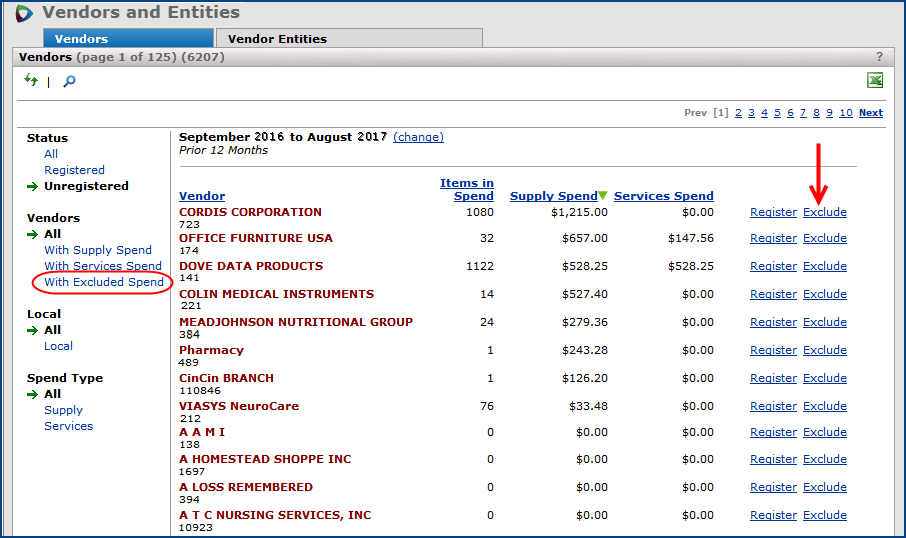
Task: Exclude CORDIS CORPORATION from spend
Action: tap(824, 212)
